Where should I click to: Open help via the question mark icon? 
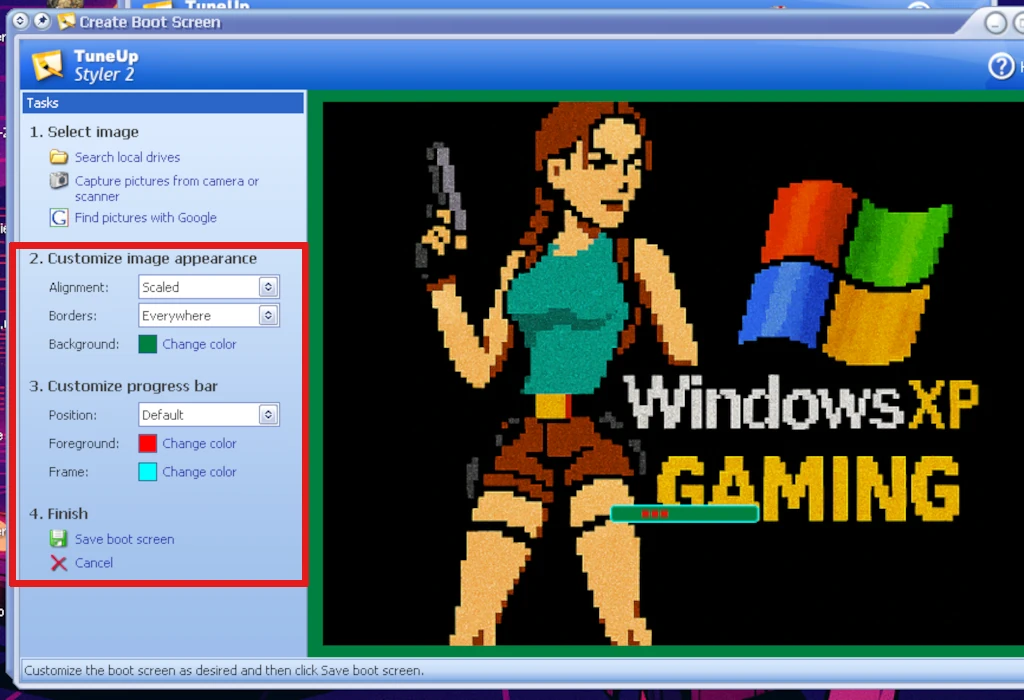(1000, 66)
